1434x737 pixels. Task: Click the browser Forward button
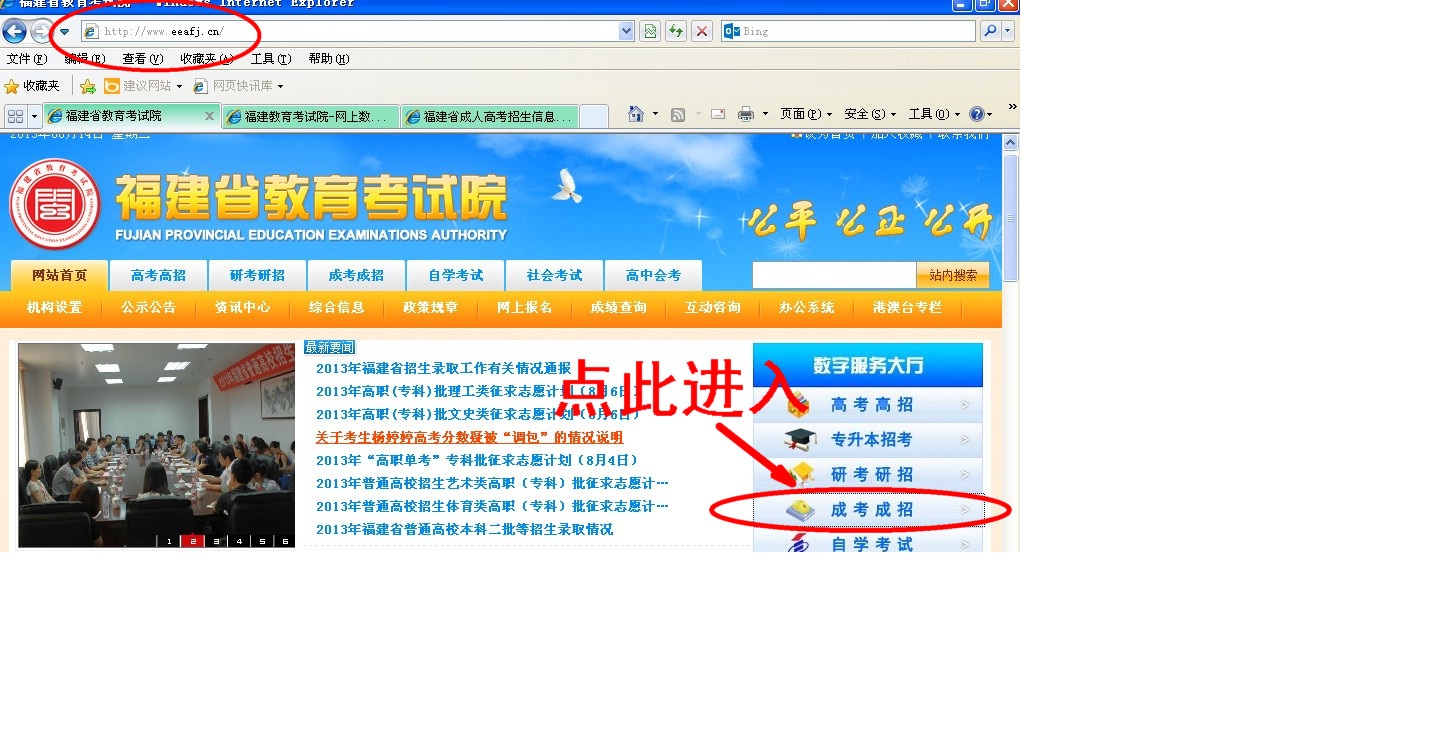[41, 31]
